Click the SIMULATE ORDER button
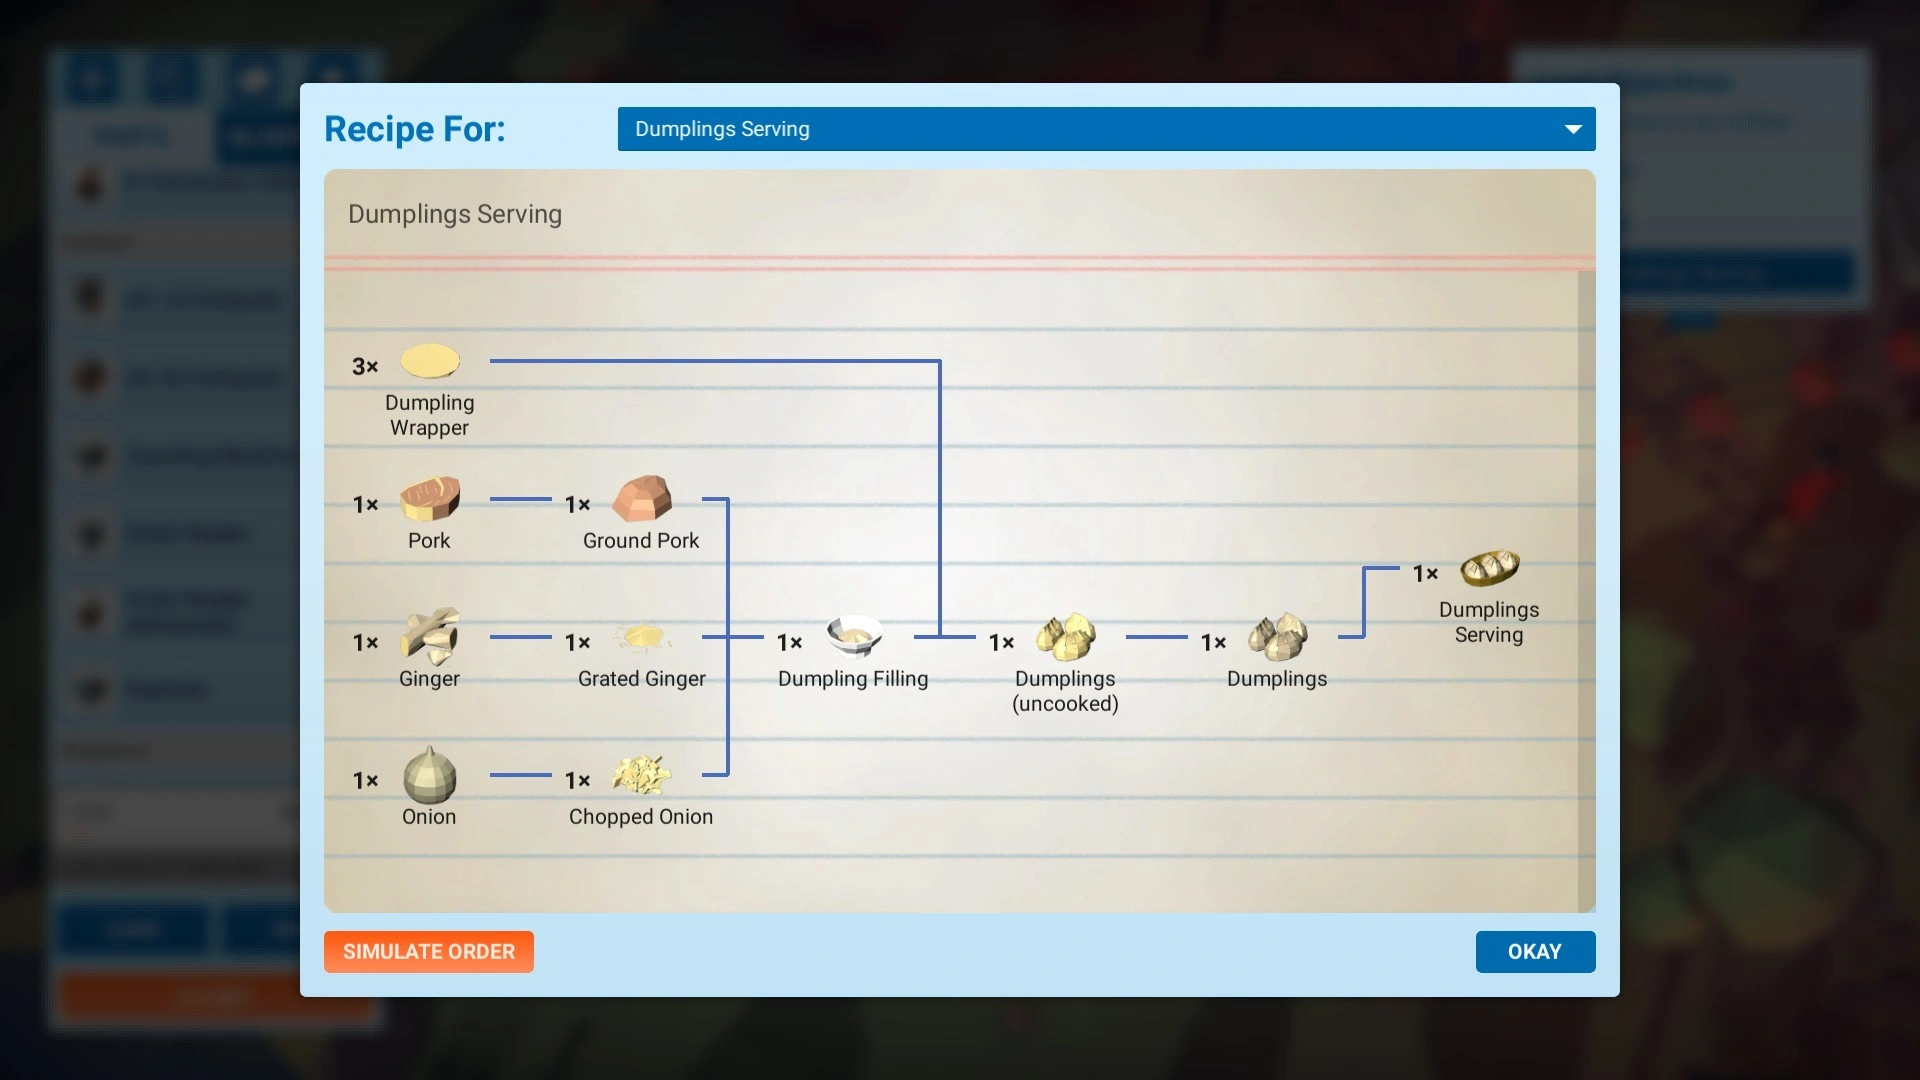Image resolution: width=1920 pixels, height=1080 pixels. [x=429, y=951]
